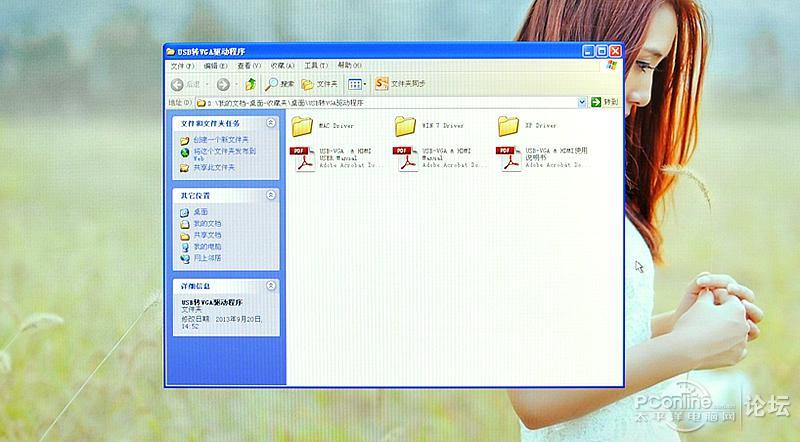
Task: Go to 我的电脑 in Other Places
Action: click(207, 247)
